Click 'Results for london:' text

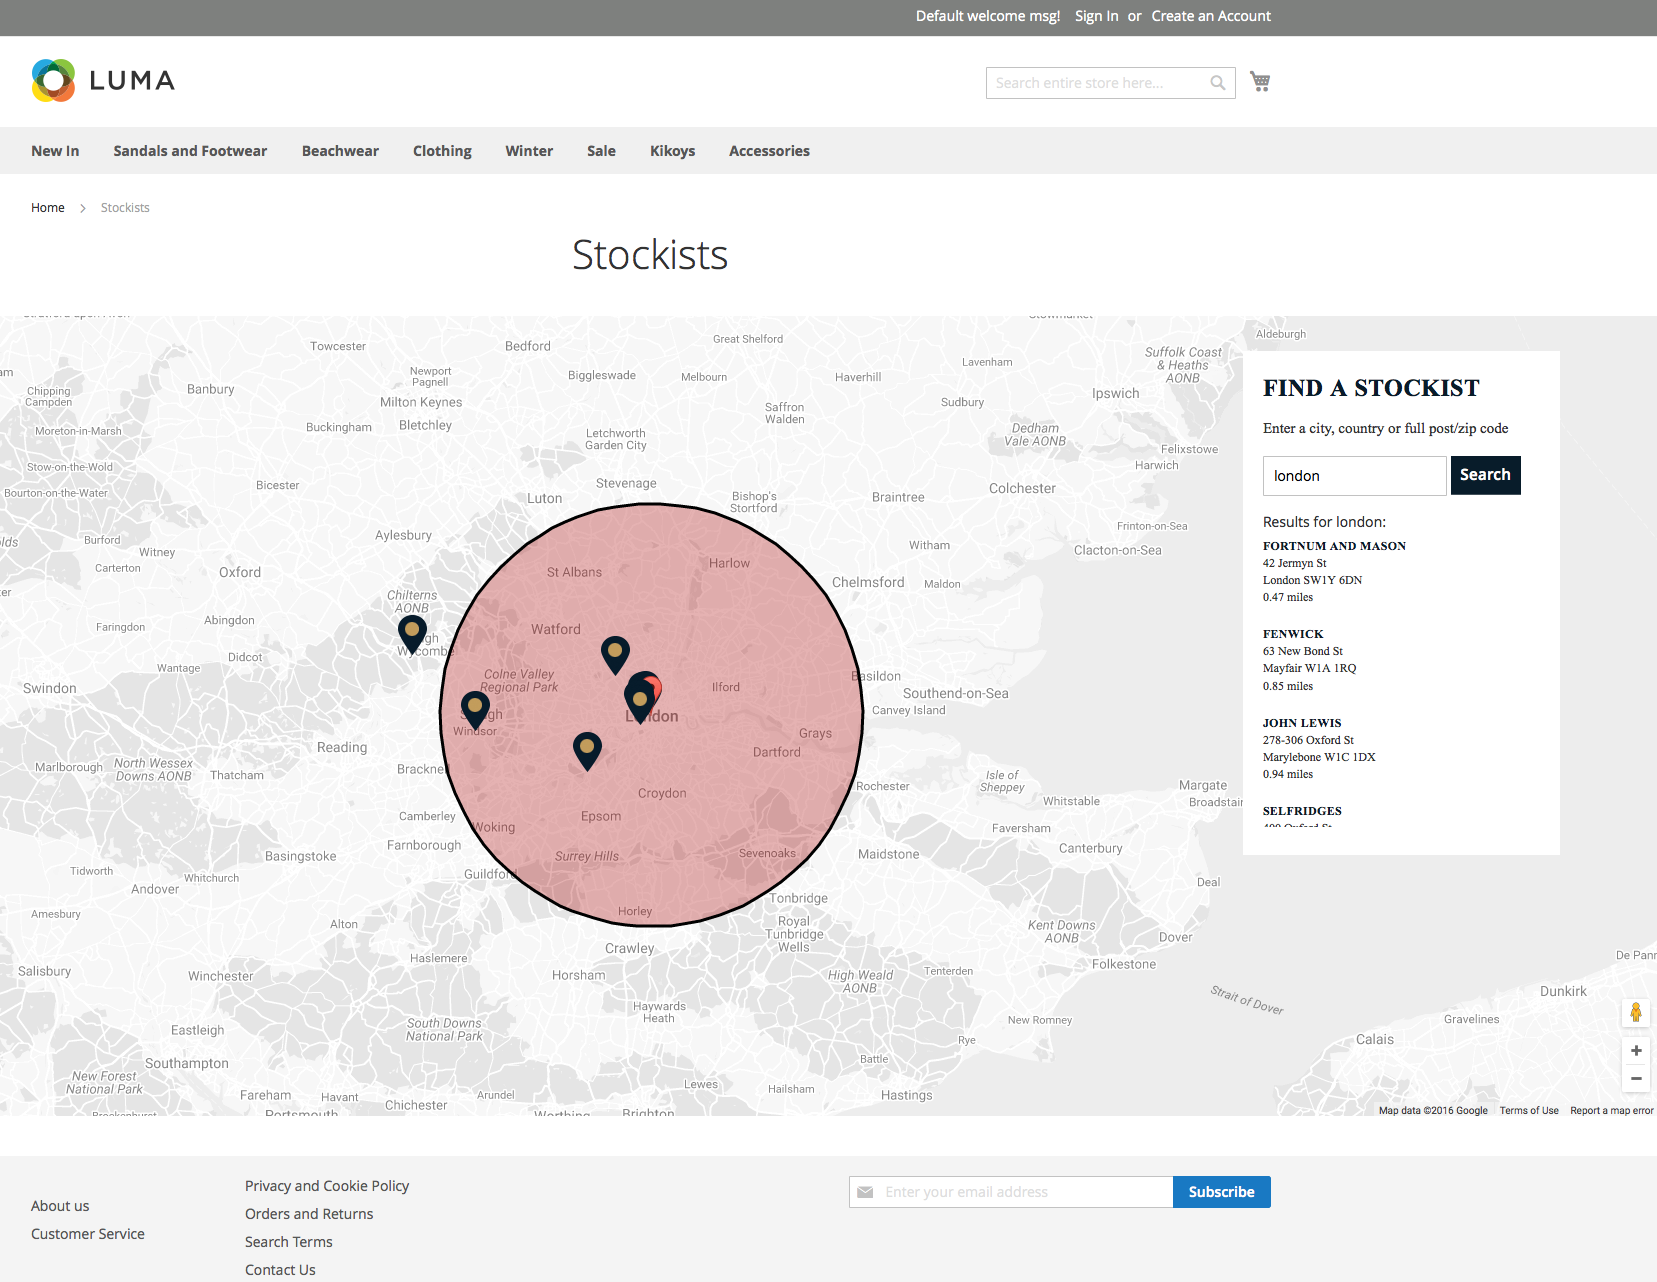tap(1324, 522)
